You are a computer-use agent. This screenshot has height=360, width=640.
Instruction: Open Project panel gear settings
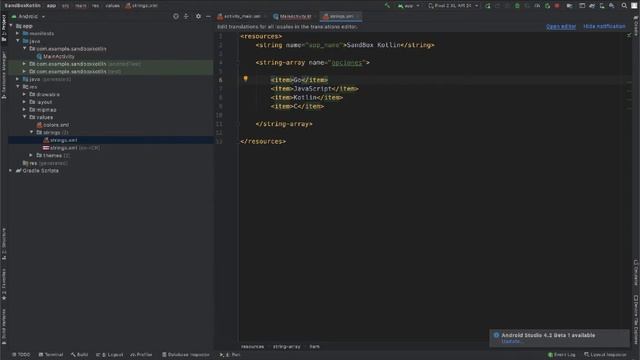coord(198,16)
